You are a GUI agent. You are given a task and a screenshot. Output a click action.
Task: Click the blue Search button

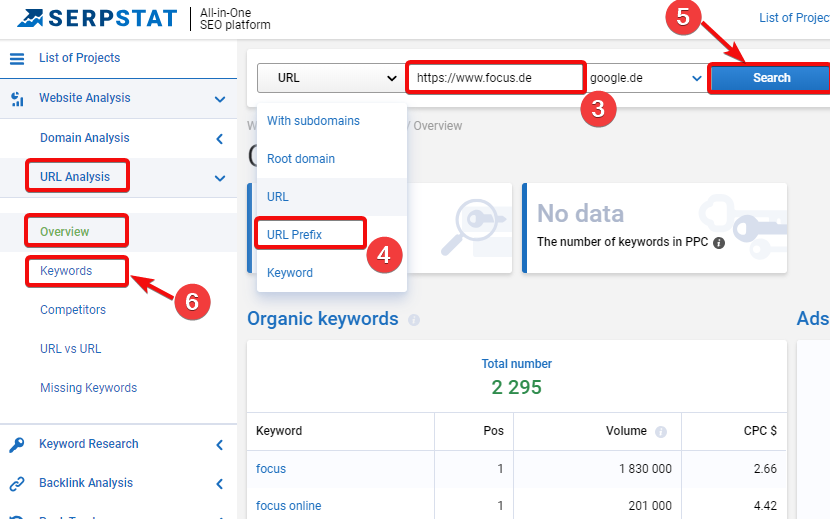coord(770,78)
